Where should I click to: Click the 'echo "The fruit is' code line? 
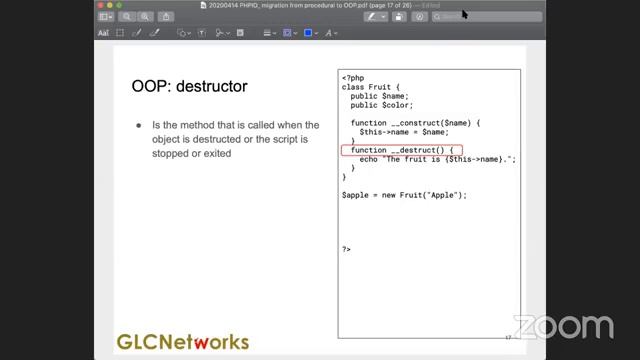click(438, 159)
